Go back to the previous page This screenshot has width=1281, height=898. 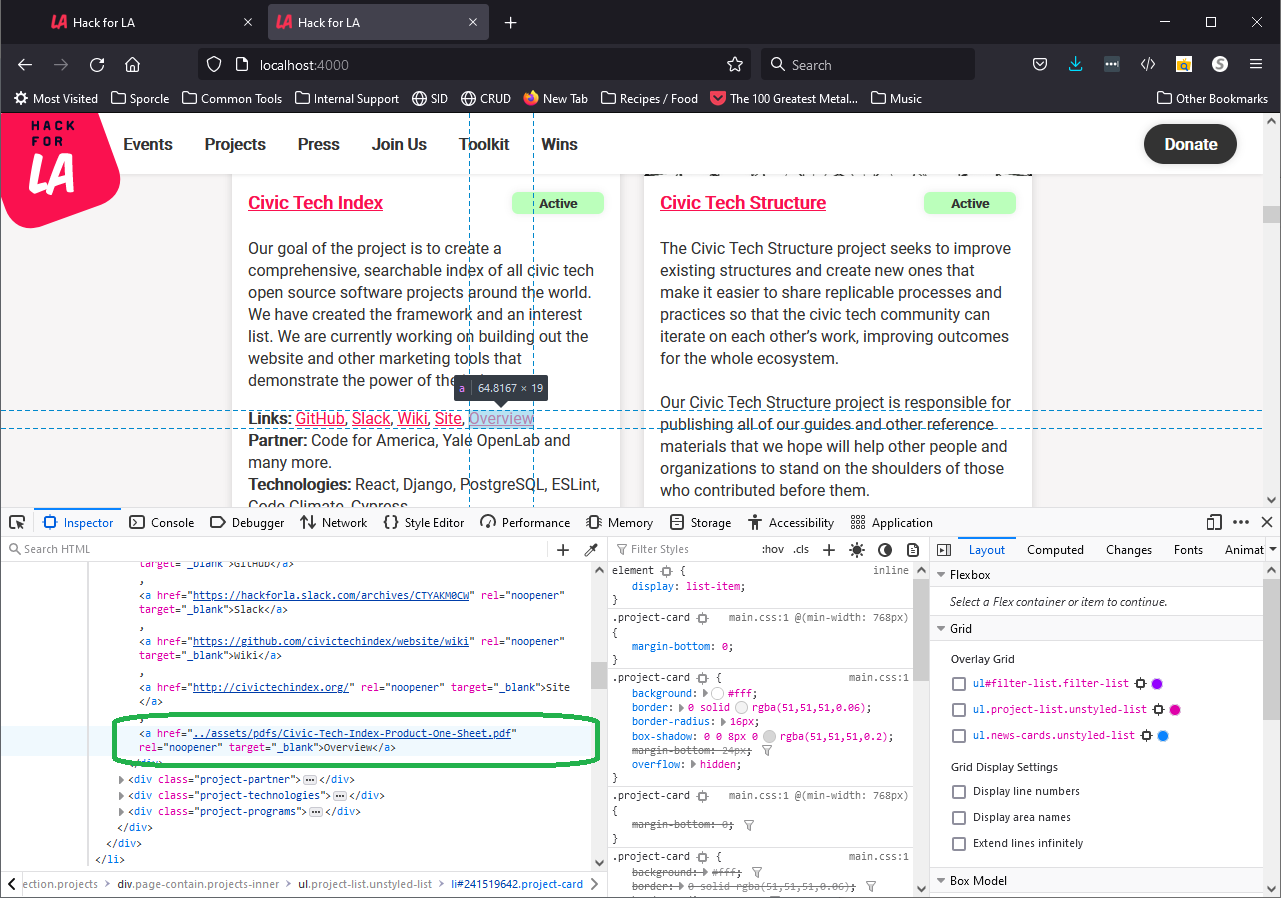click(x=25, y=64)
